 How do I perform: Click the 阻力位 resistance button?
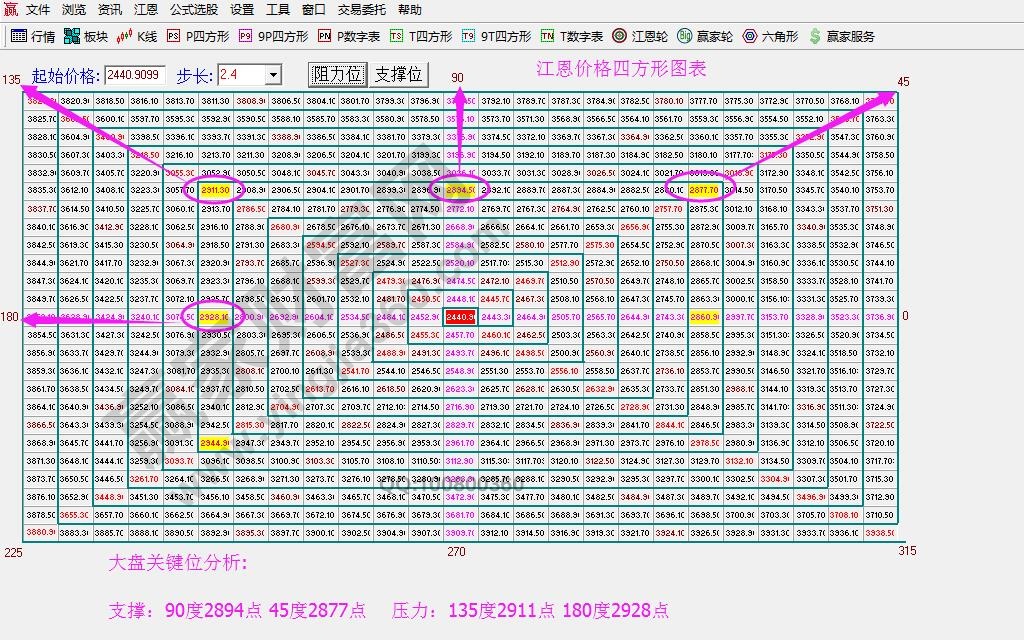pyautogui.click(x=338, y=74)
